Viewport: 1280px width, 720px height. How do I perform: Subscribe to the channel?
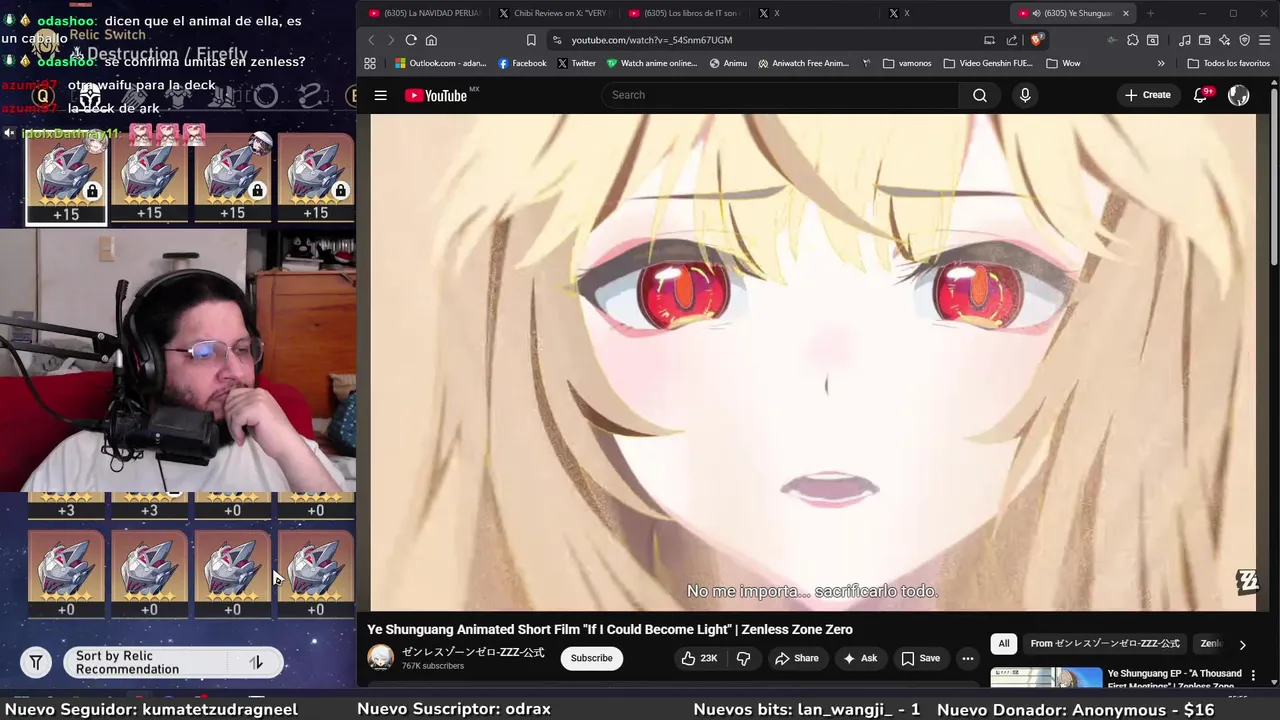pyautogui.click(x=591, y=658)
